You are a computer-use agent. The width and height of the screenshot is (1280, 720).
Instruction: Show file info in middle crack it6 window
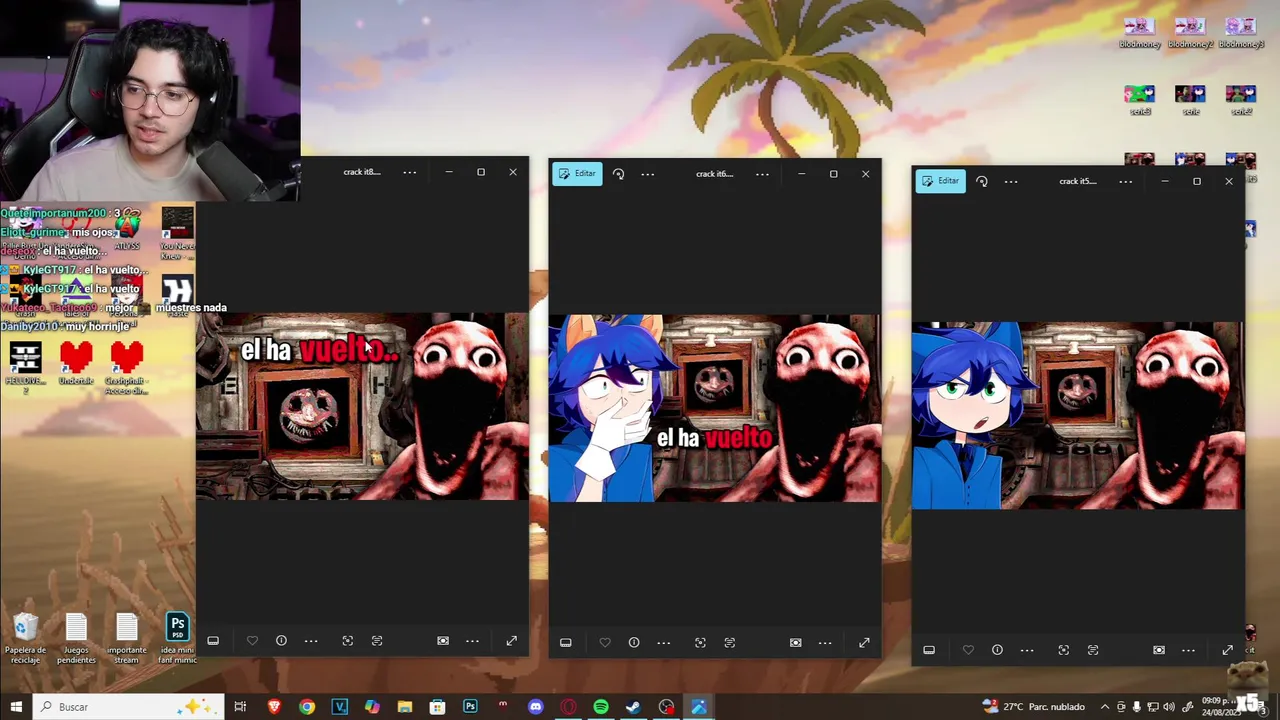pos(634,643)
